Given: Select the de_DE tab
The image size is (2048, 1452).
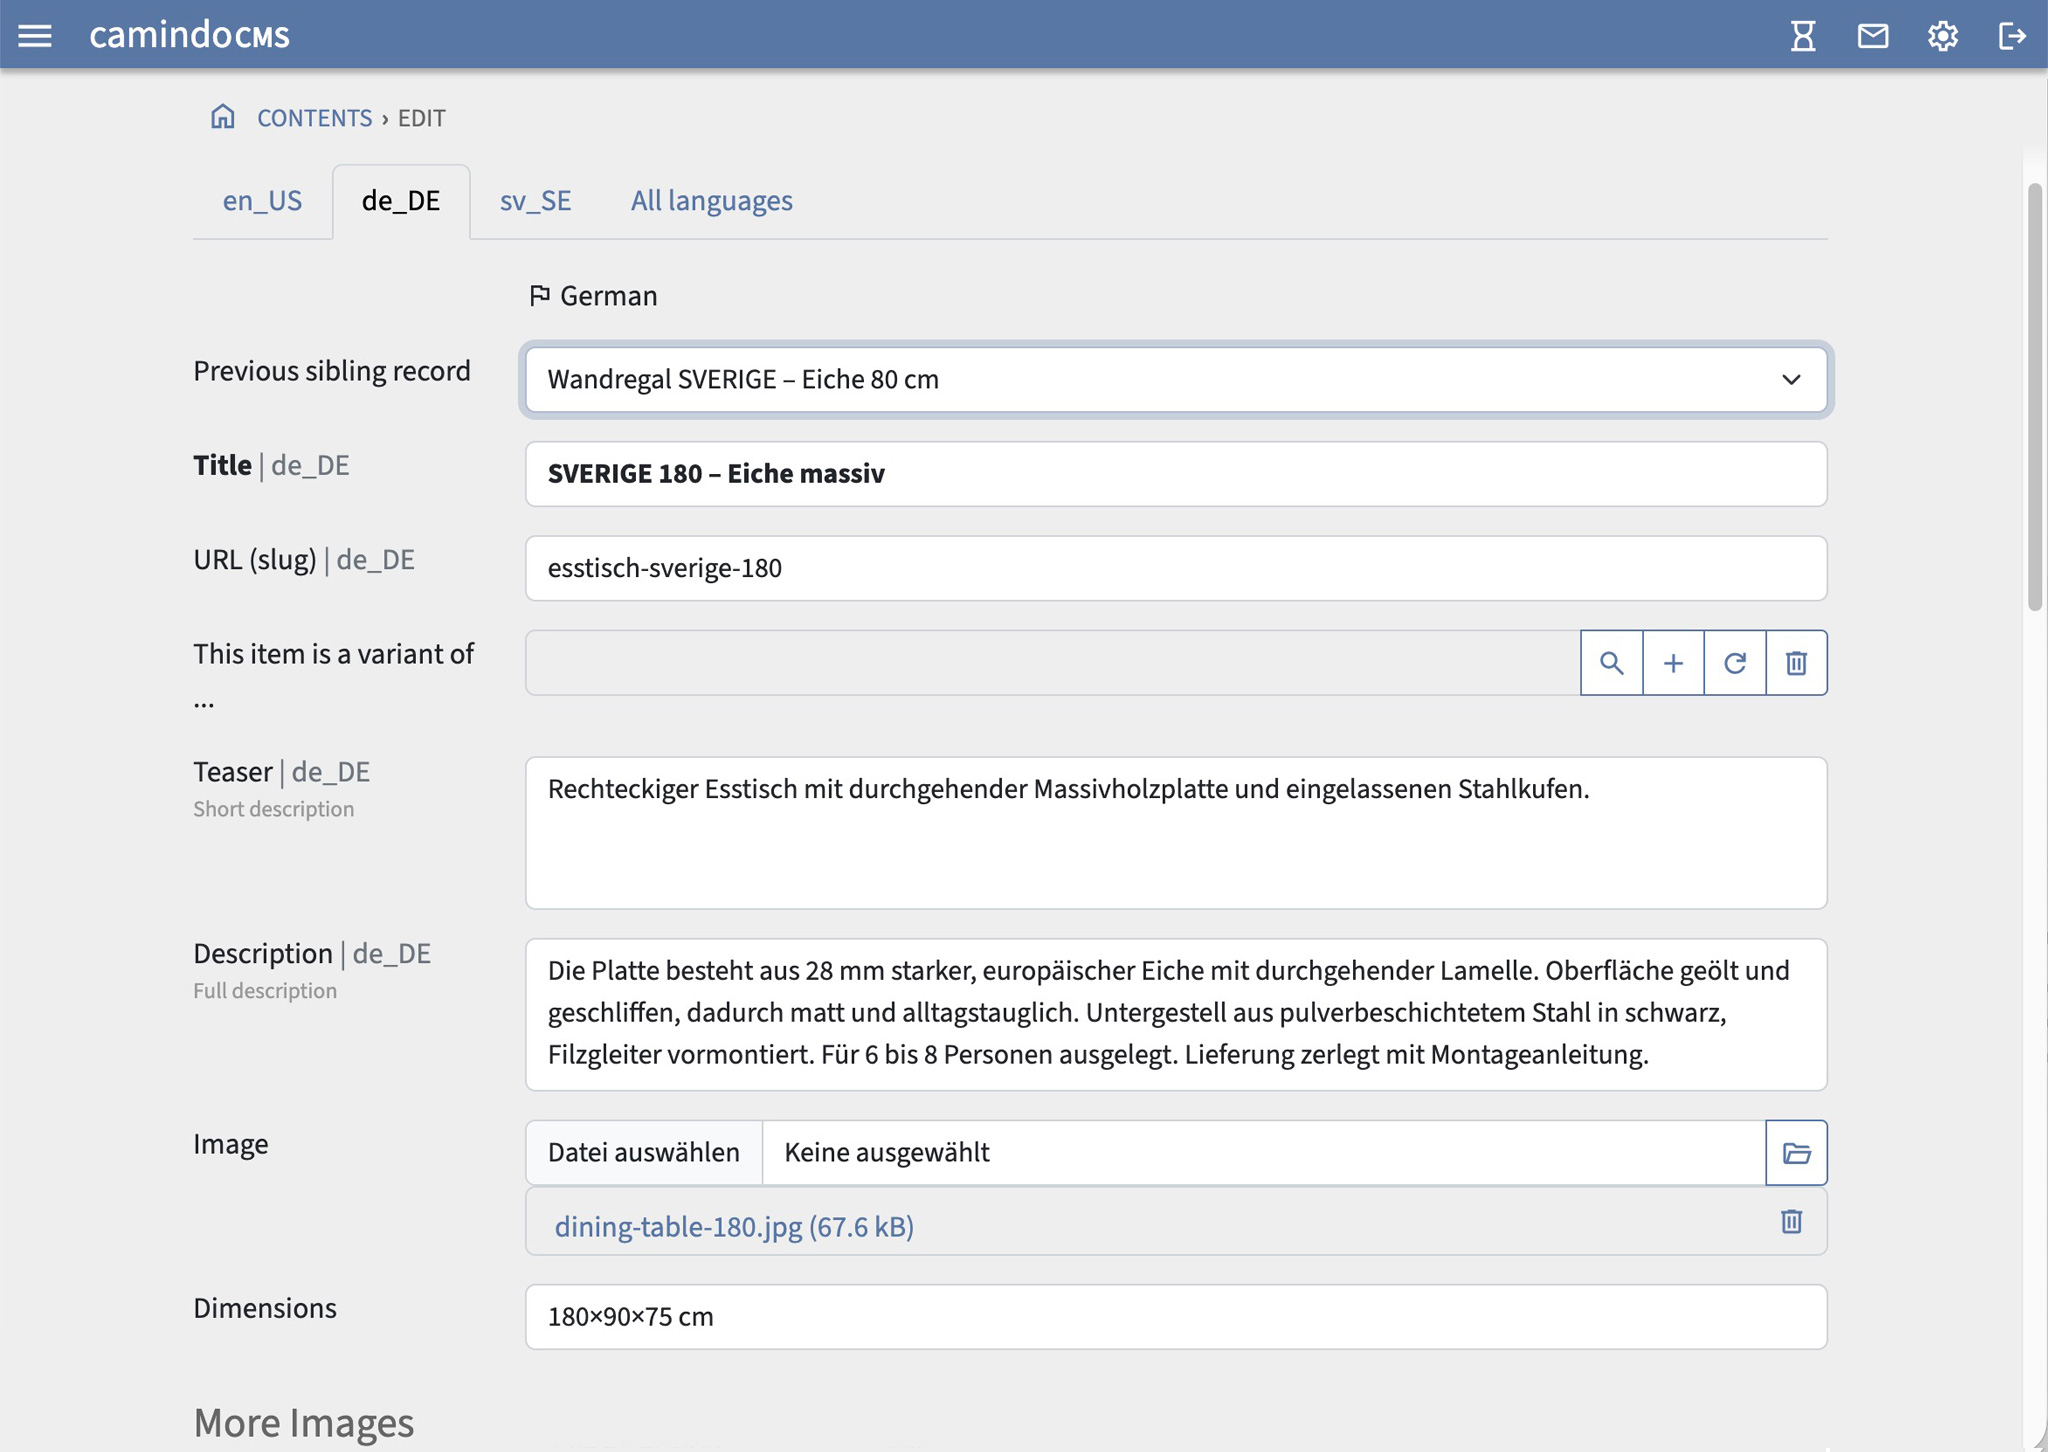Looking at the screenshot, I should click(x=401, y=201).
